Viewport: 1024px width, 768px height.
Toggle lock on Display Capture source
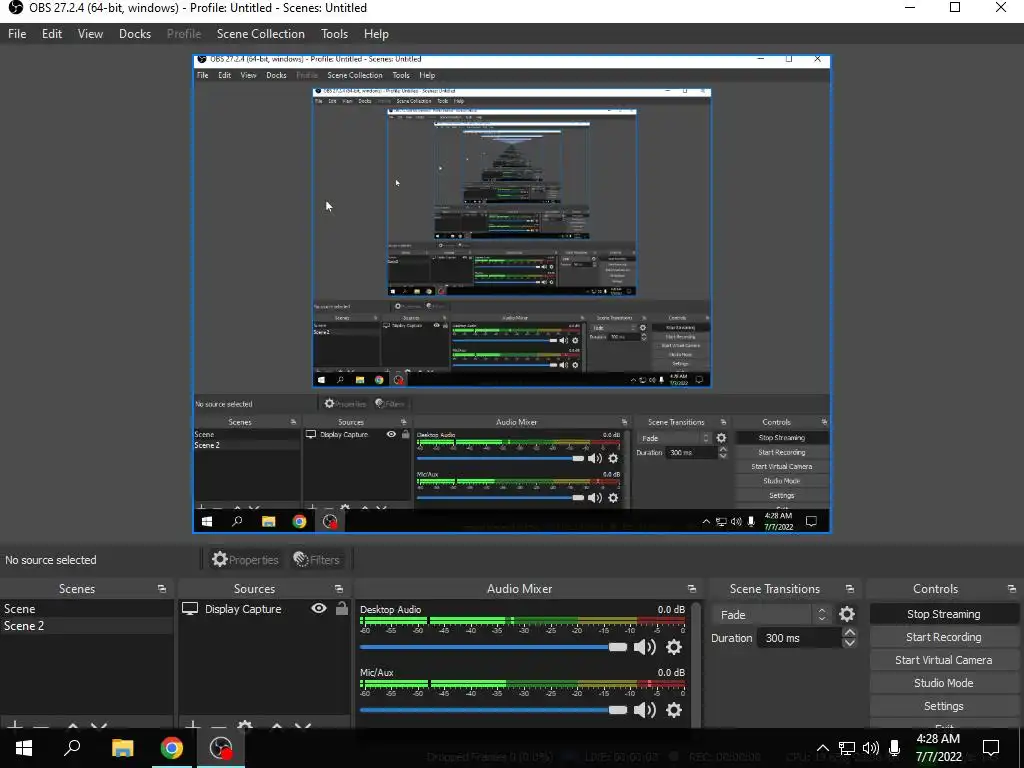pyautogui.click(x=342, y=609)
